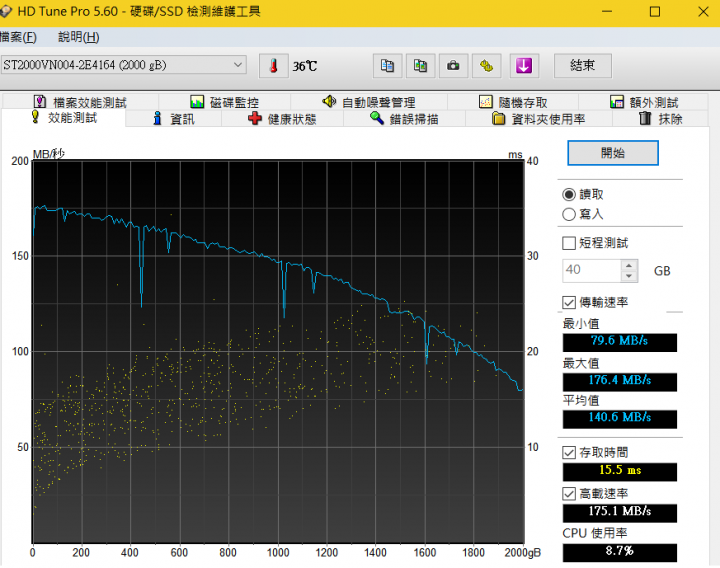720x568 pixels.
Task: Minimize the HD Tune Pro window
Action: click(x=607, y=11)
